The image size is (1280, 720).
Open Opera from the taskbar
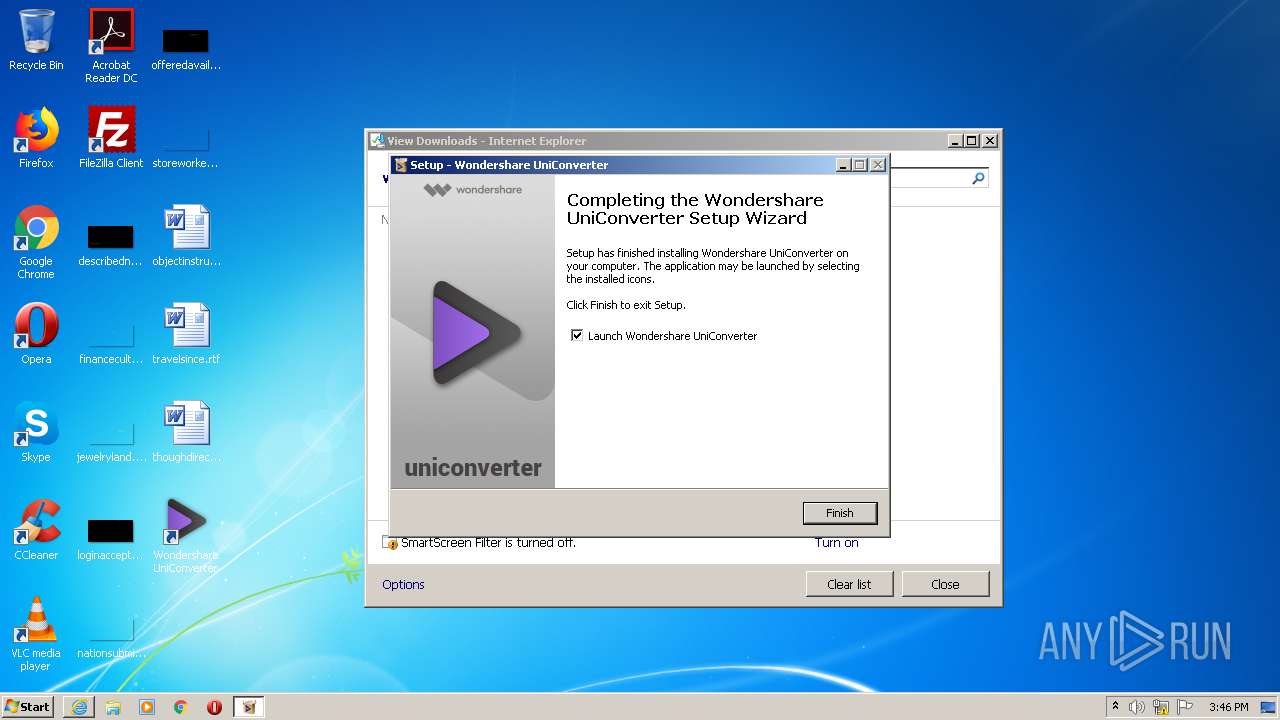point(214,707)
